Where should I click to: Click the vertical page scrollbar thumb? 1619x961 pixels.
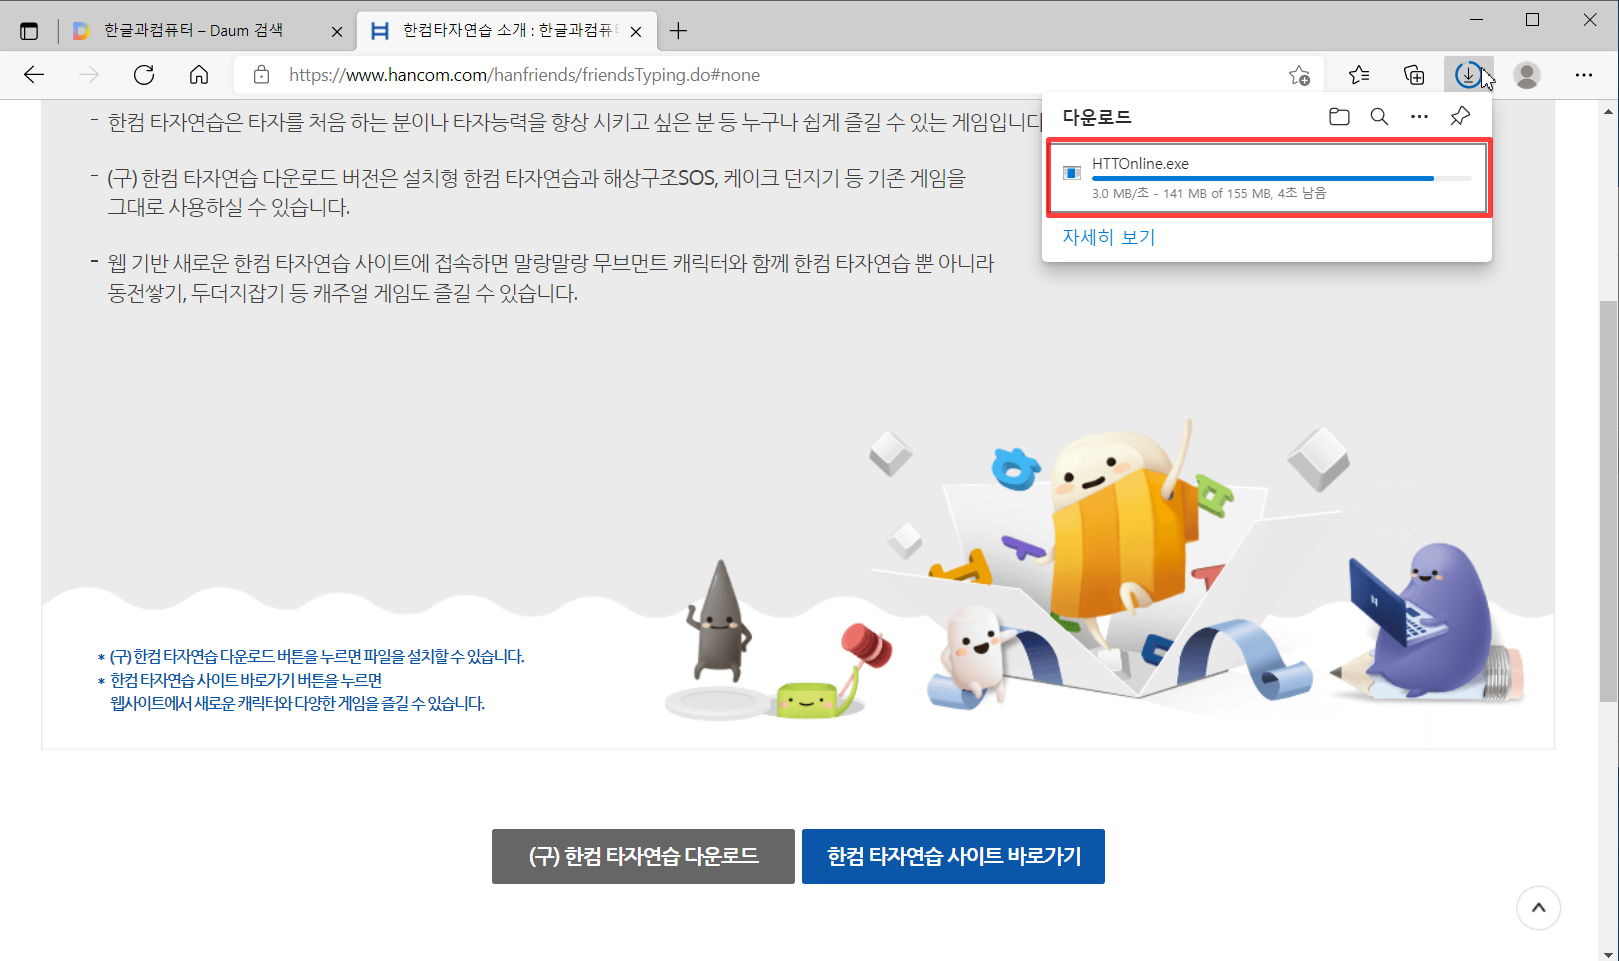coord(1609,500)
